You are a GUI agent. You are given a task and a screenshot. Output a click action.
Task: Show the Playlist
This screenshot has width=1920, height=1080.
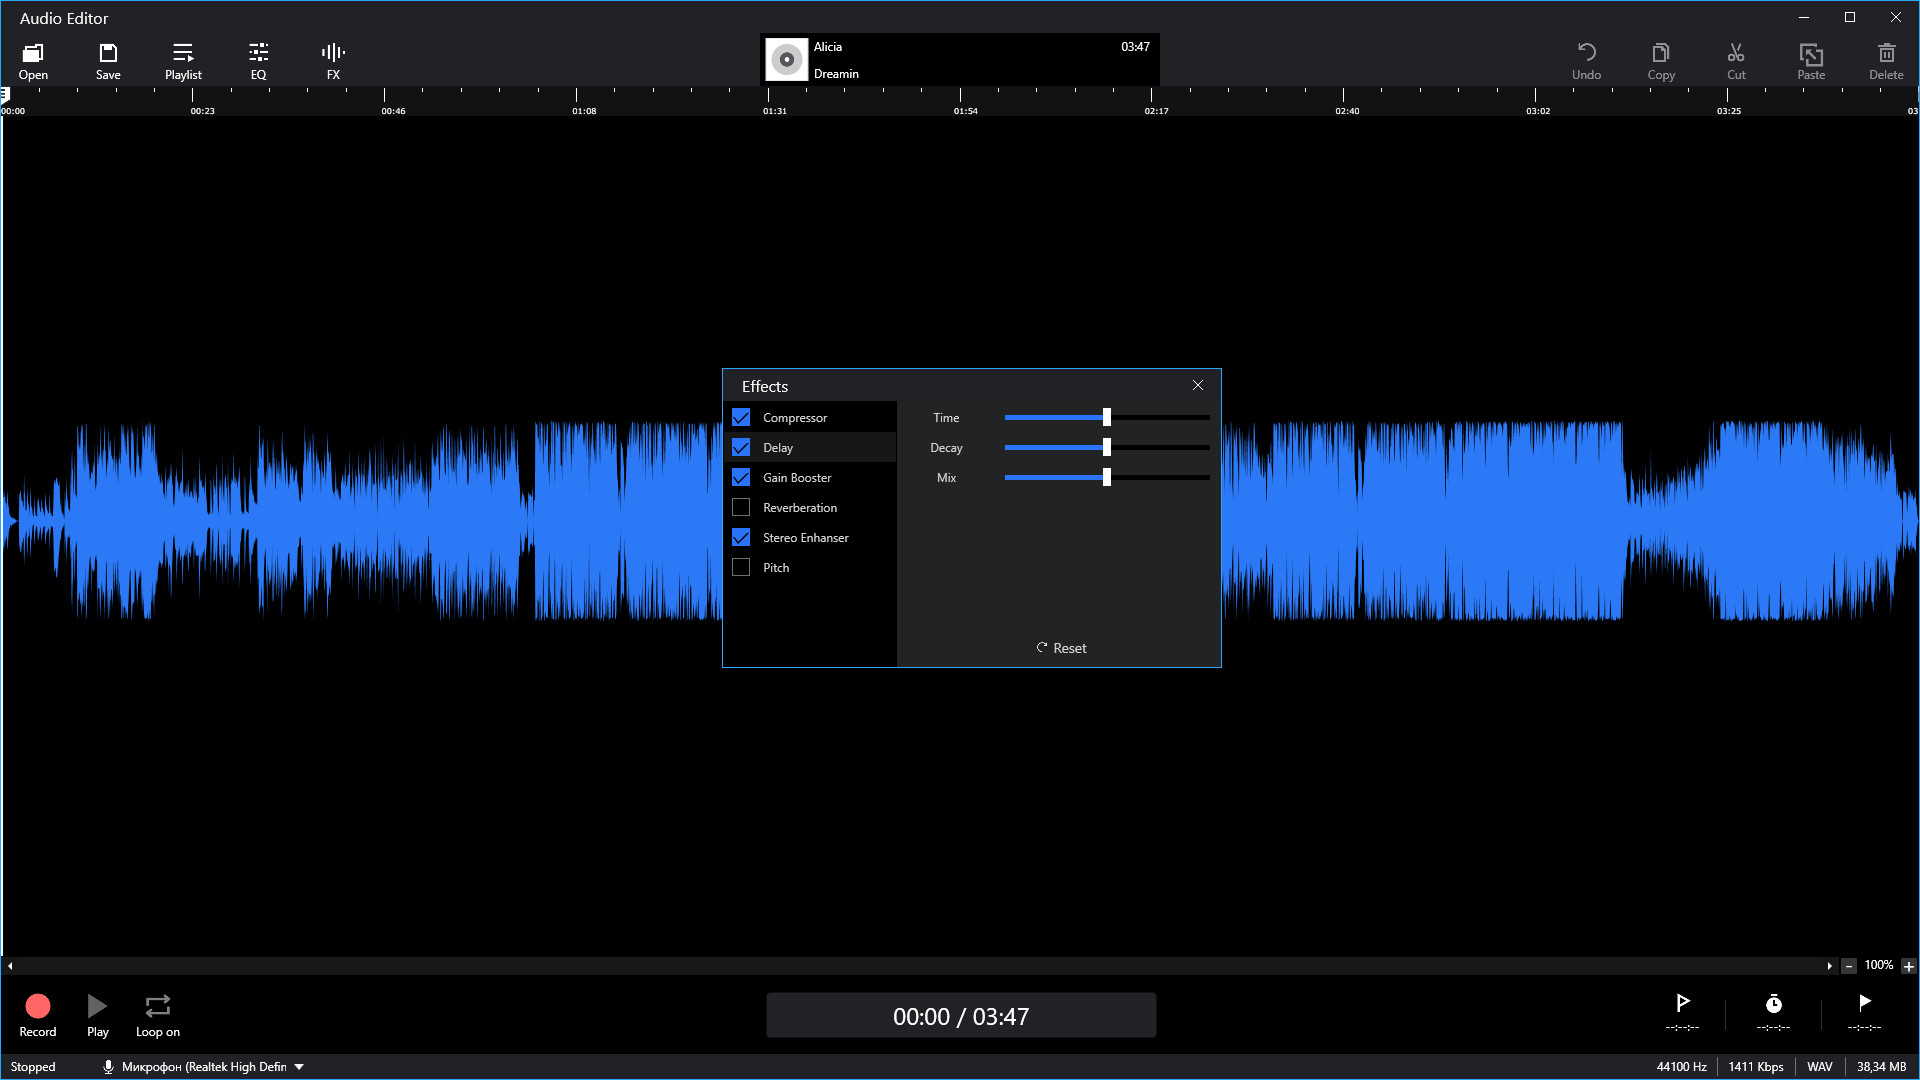[x=183, y=59]
